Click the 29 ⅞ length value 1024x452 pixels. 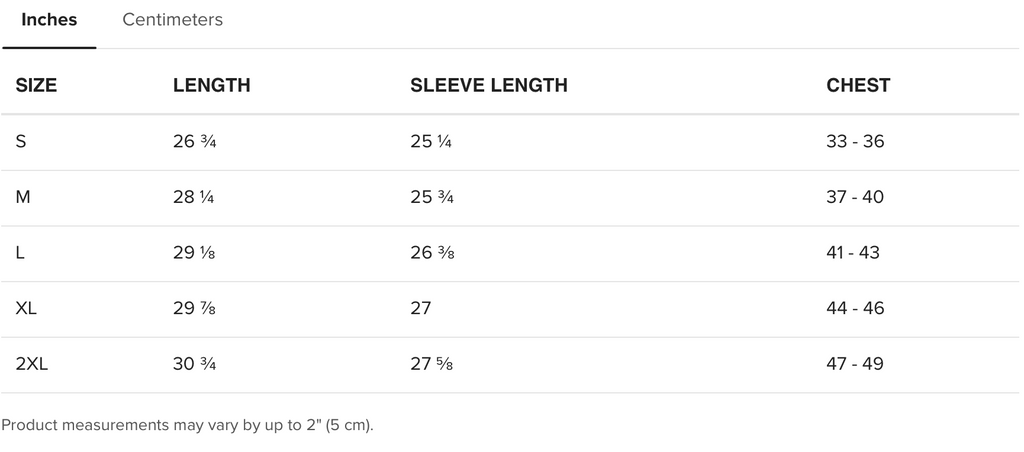click(194, 308)
